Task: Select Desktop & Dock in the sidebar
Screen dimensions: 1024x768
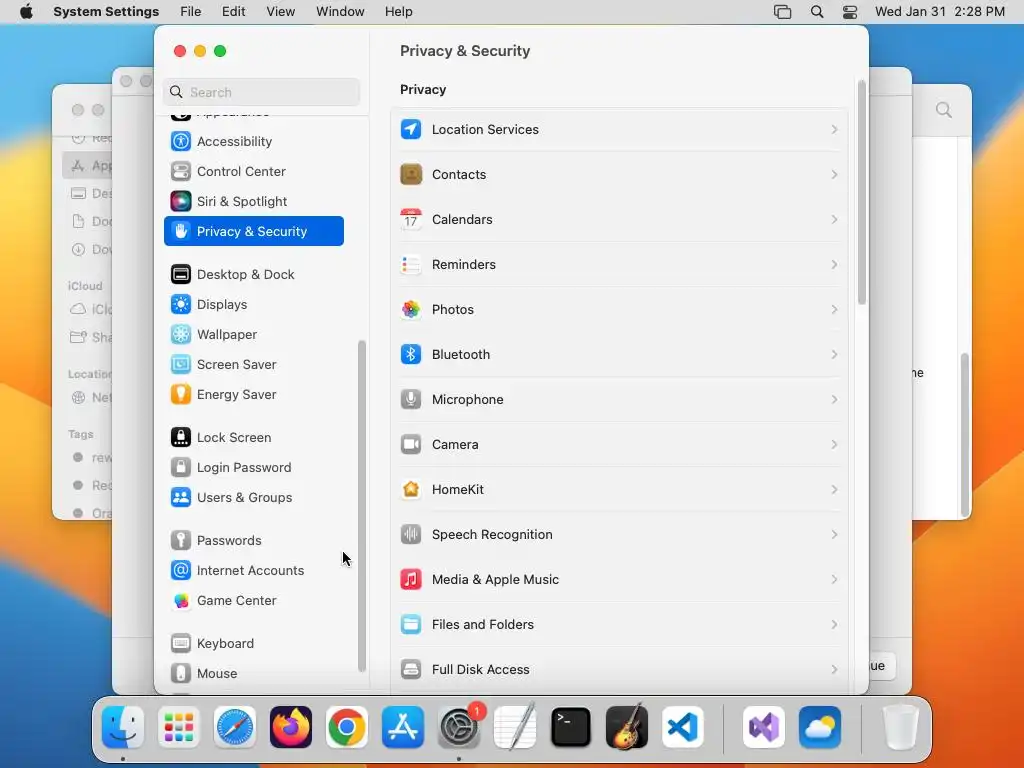Action: 254,274
